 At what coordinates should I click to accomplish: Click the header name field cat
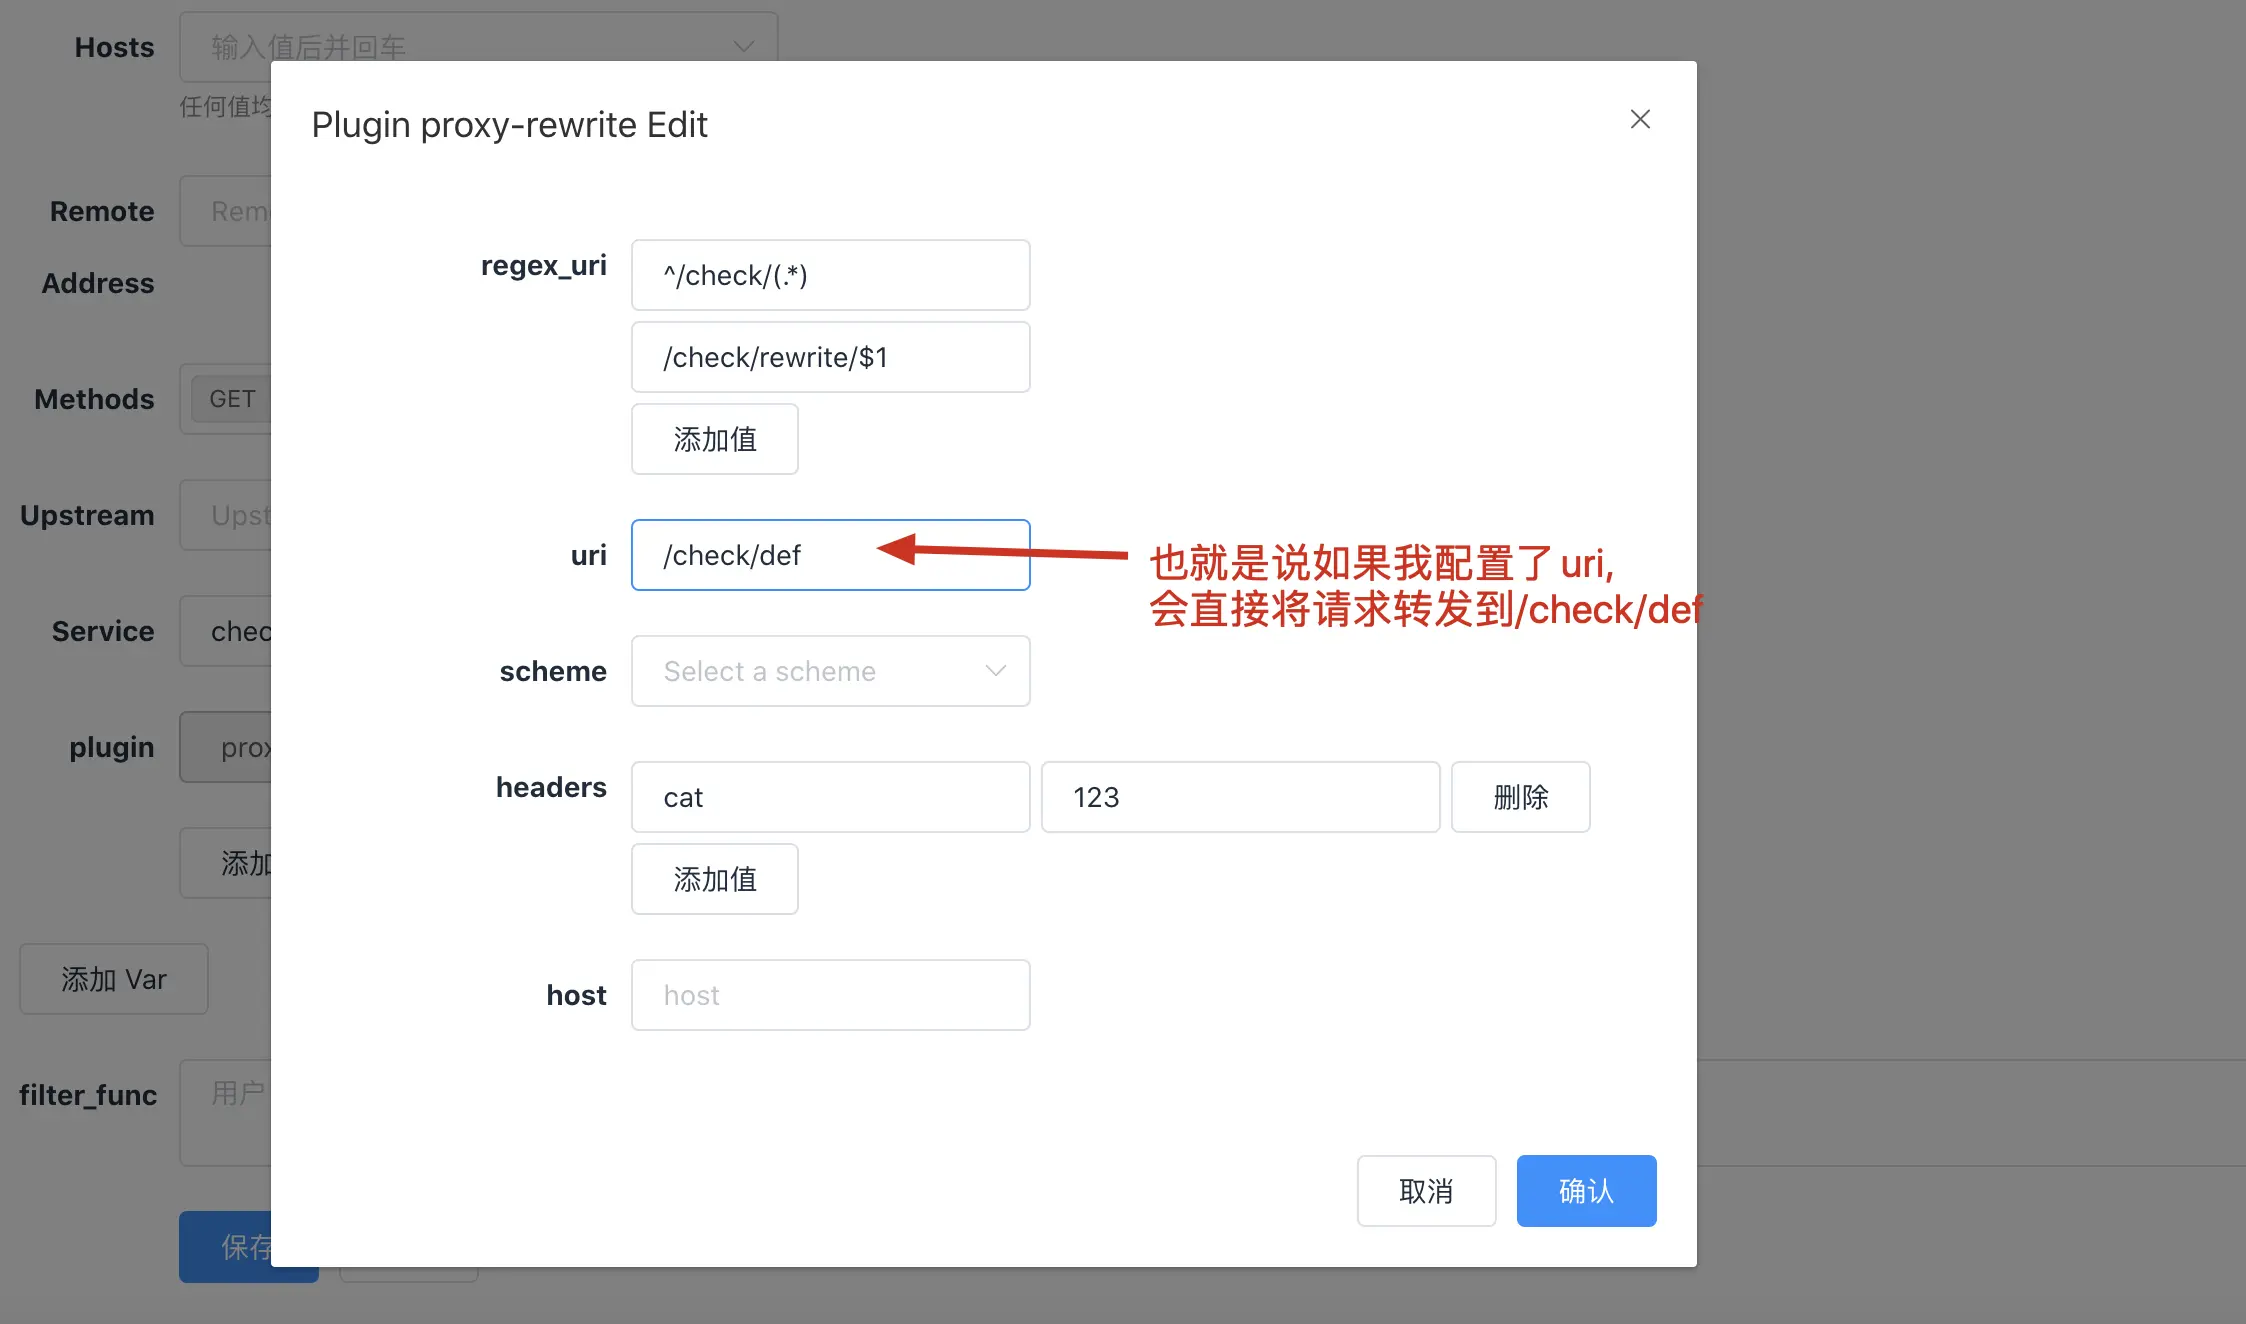tap(830, 797)
